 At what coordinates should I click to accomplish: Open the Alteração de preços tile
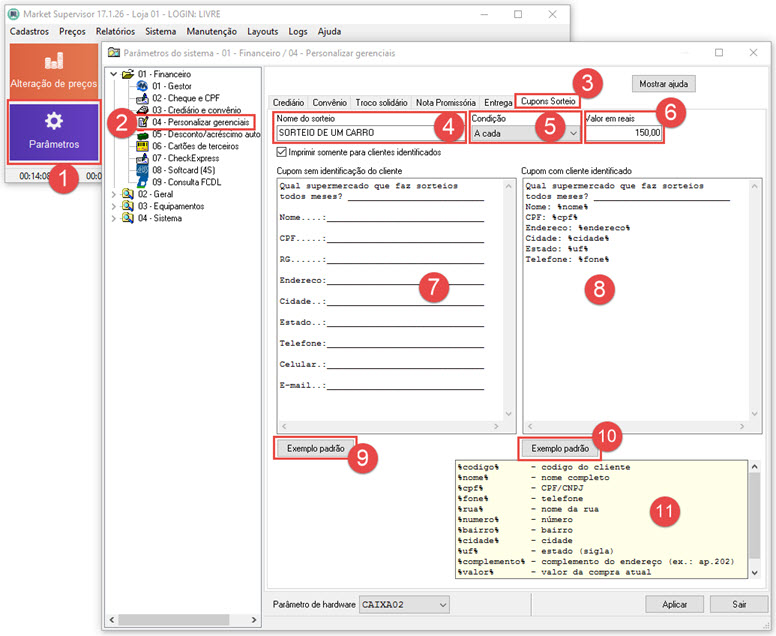[54, 71]
